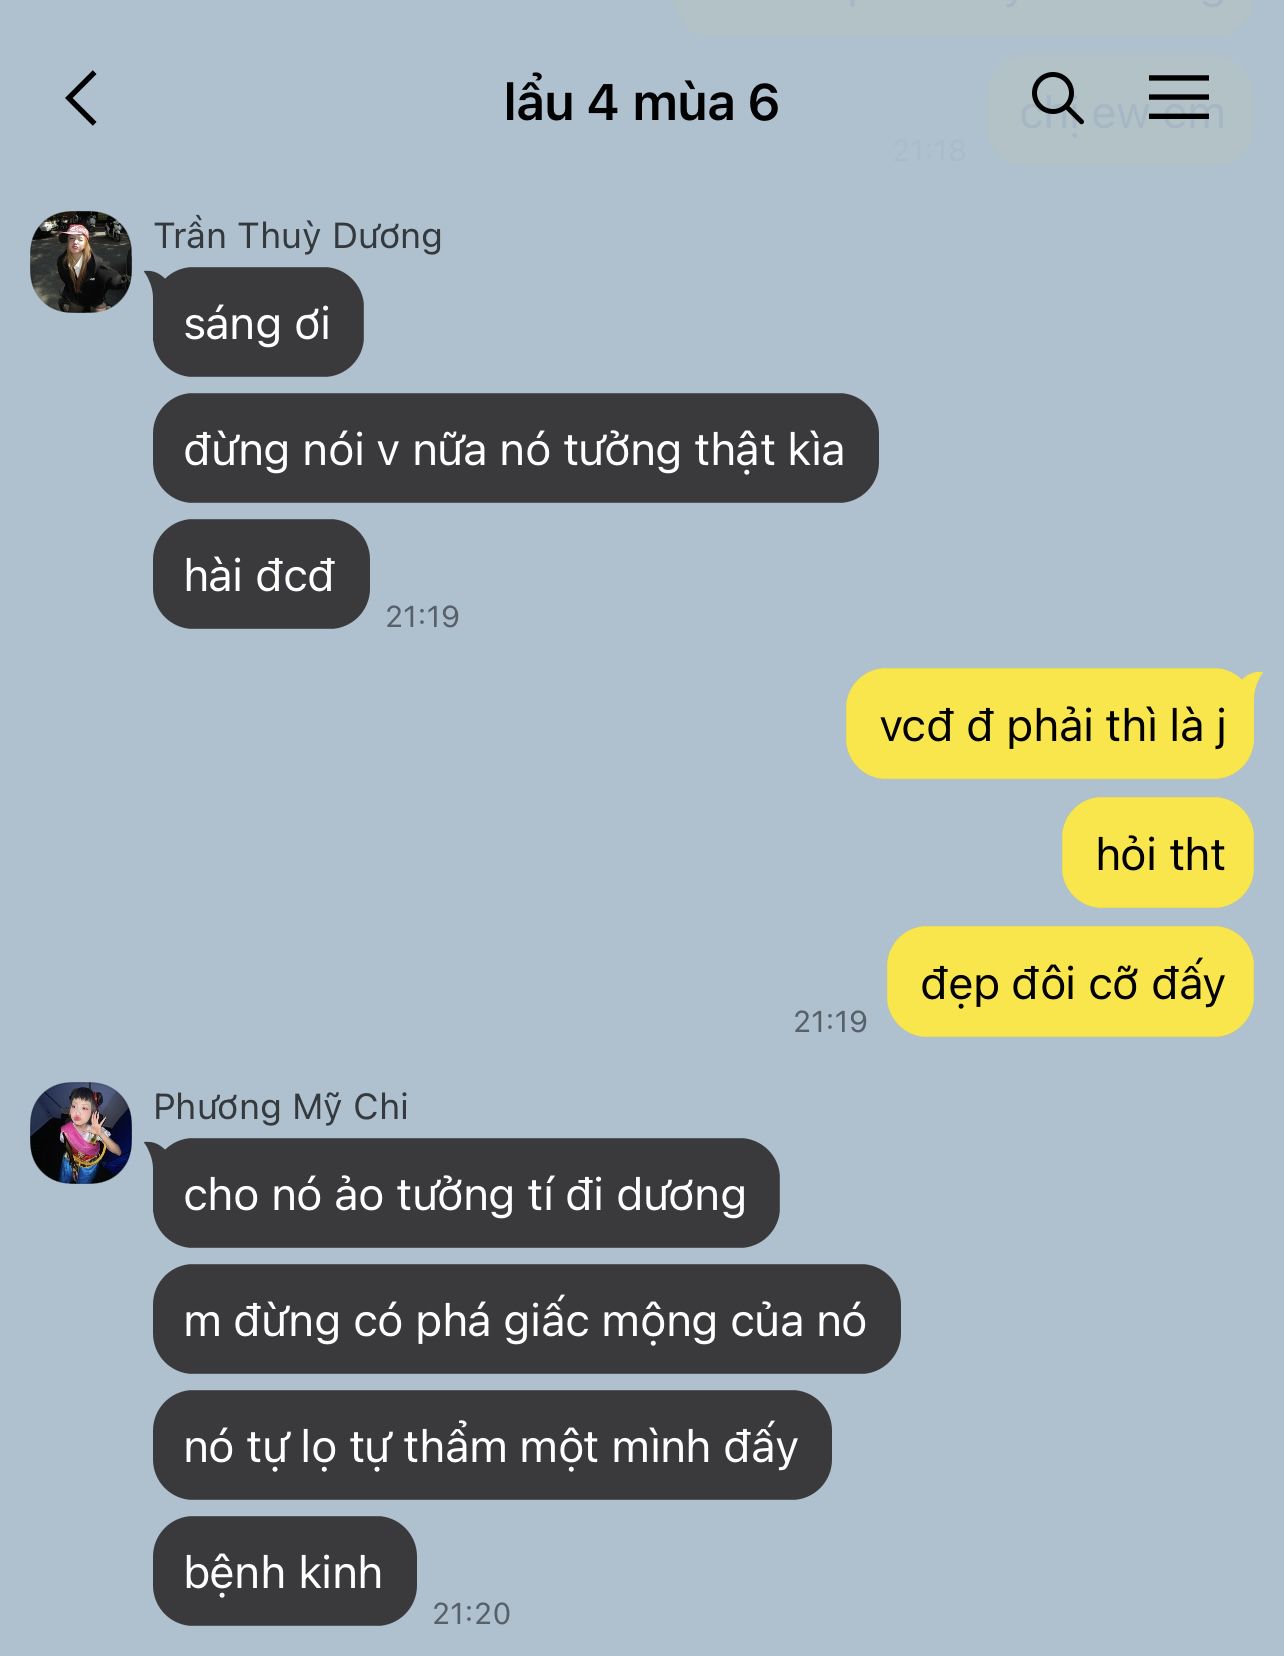Open the hamburger menu icon
Viewport: 1284px width, 1656px height.
coord(1178,97)
